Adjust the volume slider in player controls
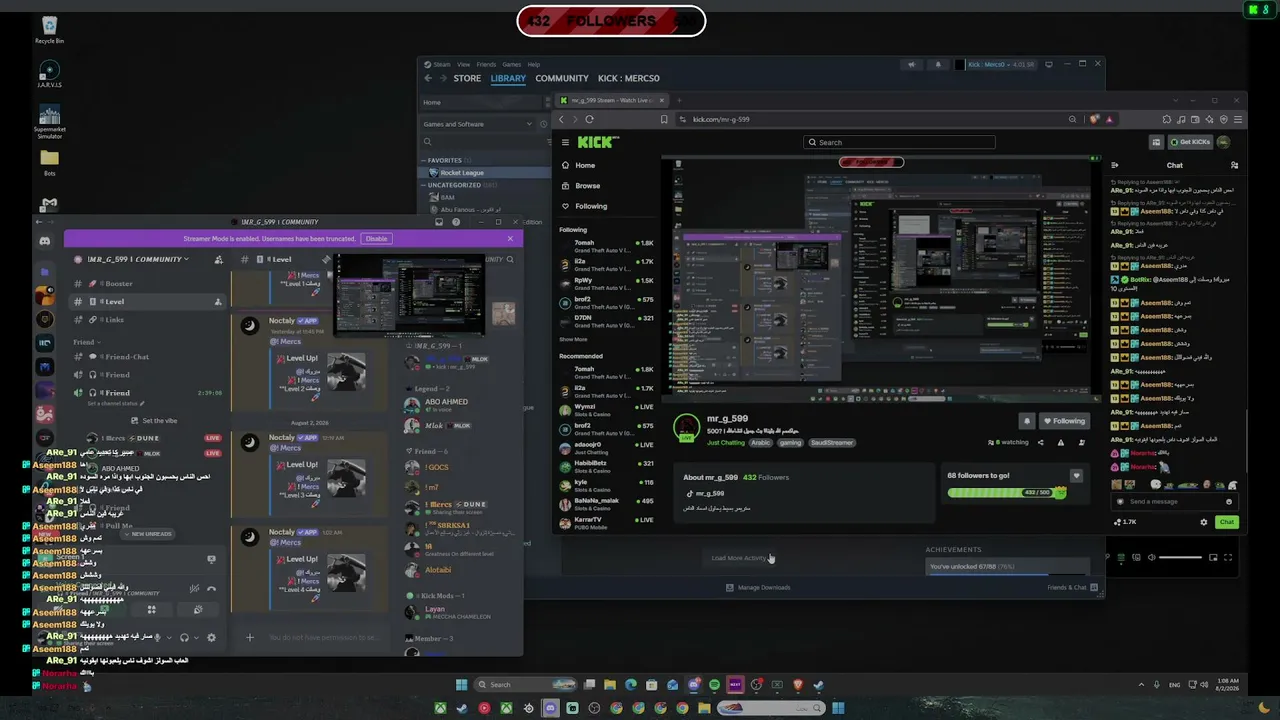 pos(1180,557)
